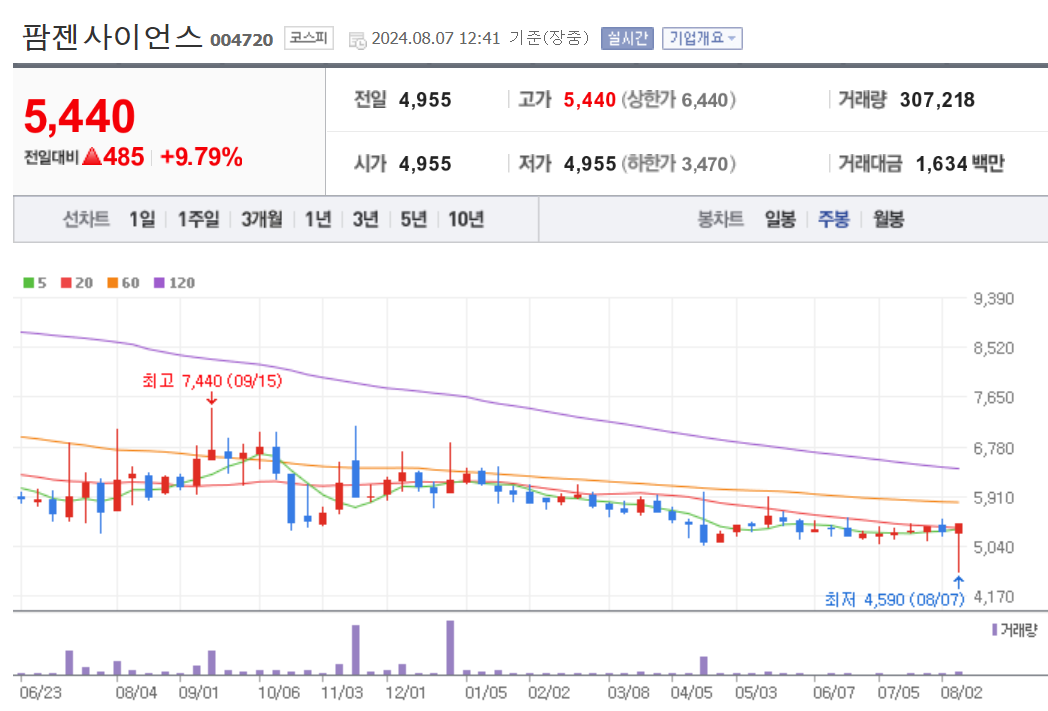Click the 최고 7,440 (09/15) annotation

click(212, 381)
